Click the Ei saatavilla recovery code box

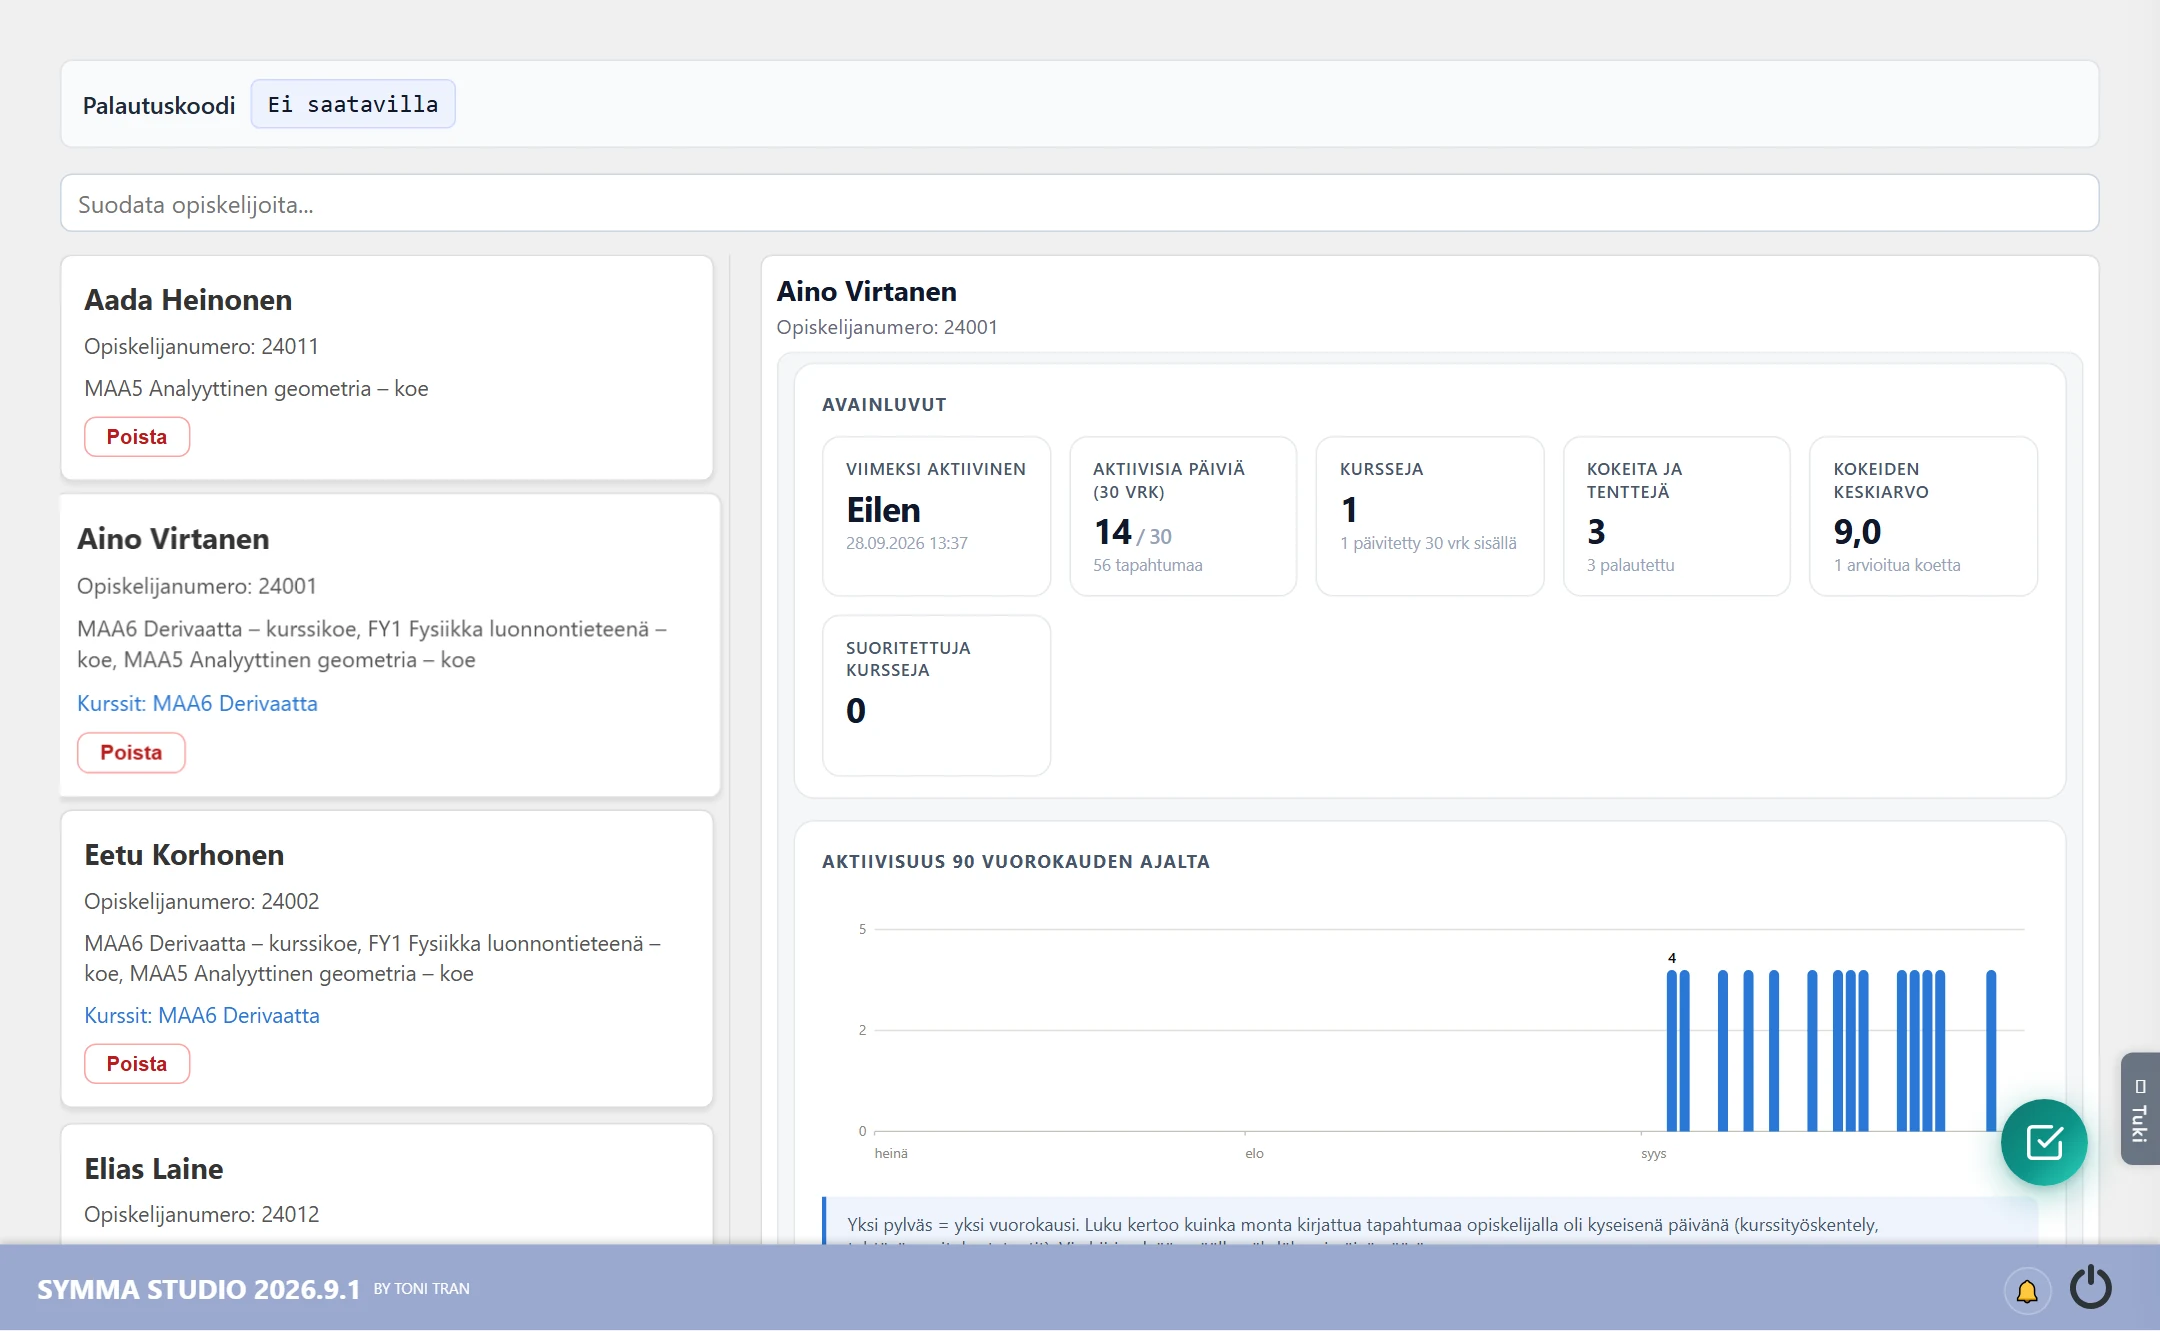pos(353,104)
